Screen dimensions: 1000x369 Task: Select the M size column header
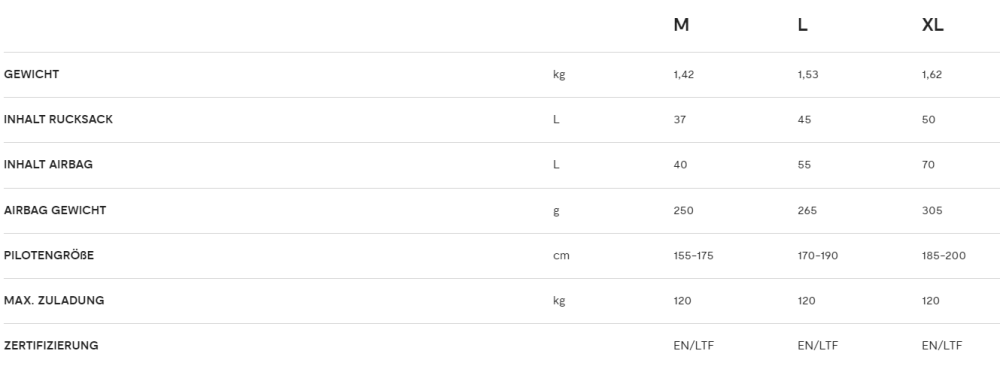[681, 25]
